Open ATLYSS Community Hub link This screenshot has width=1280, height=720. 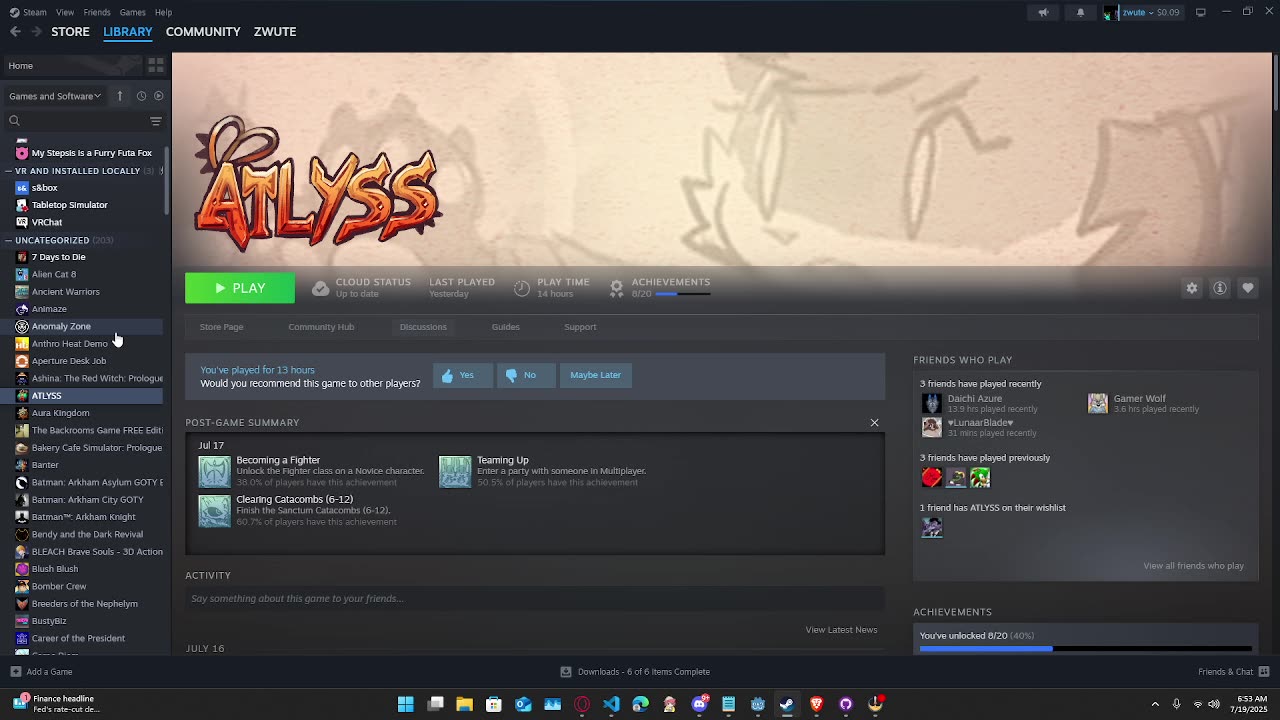321,327
